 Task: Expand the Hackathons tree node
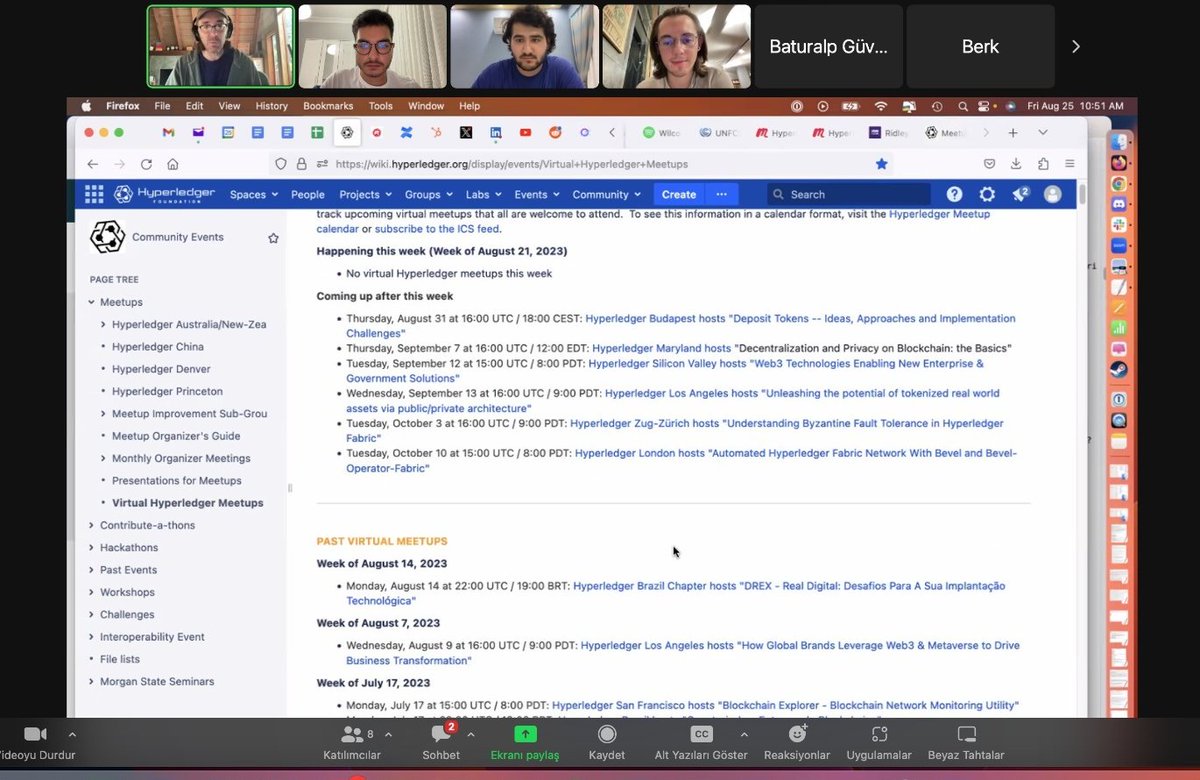pyautogui.click(x=91, y=548)
